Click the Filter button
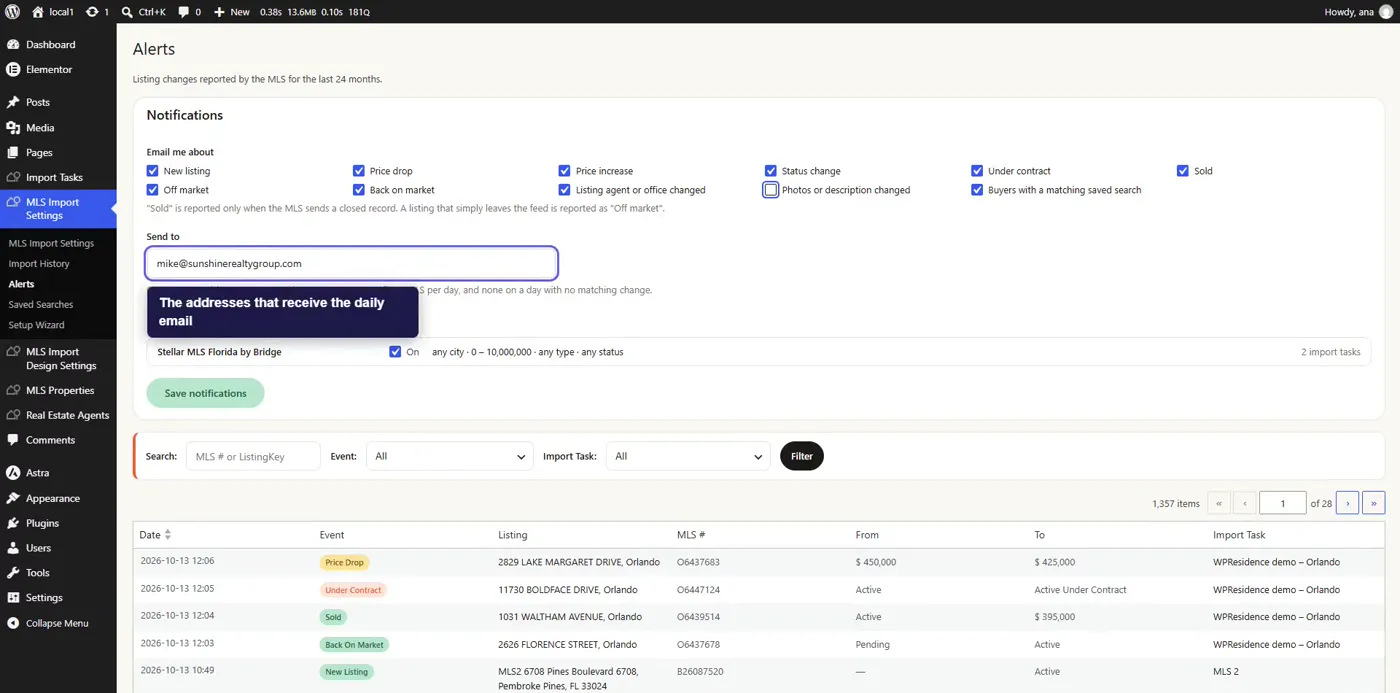 pos(802,456)
